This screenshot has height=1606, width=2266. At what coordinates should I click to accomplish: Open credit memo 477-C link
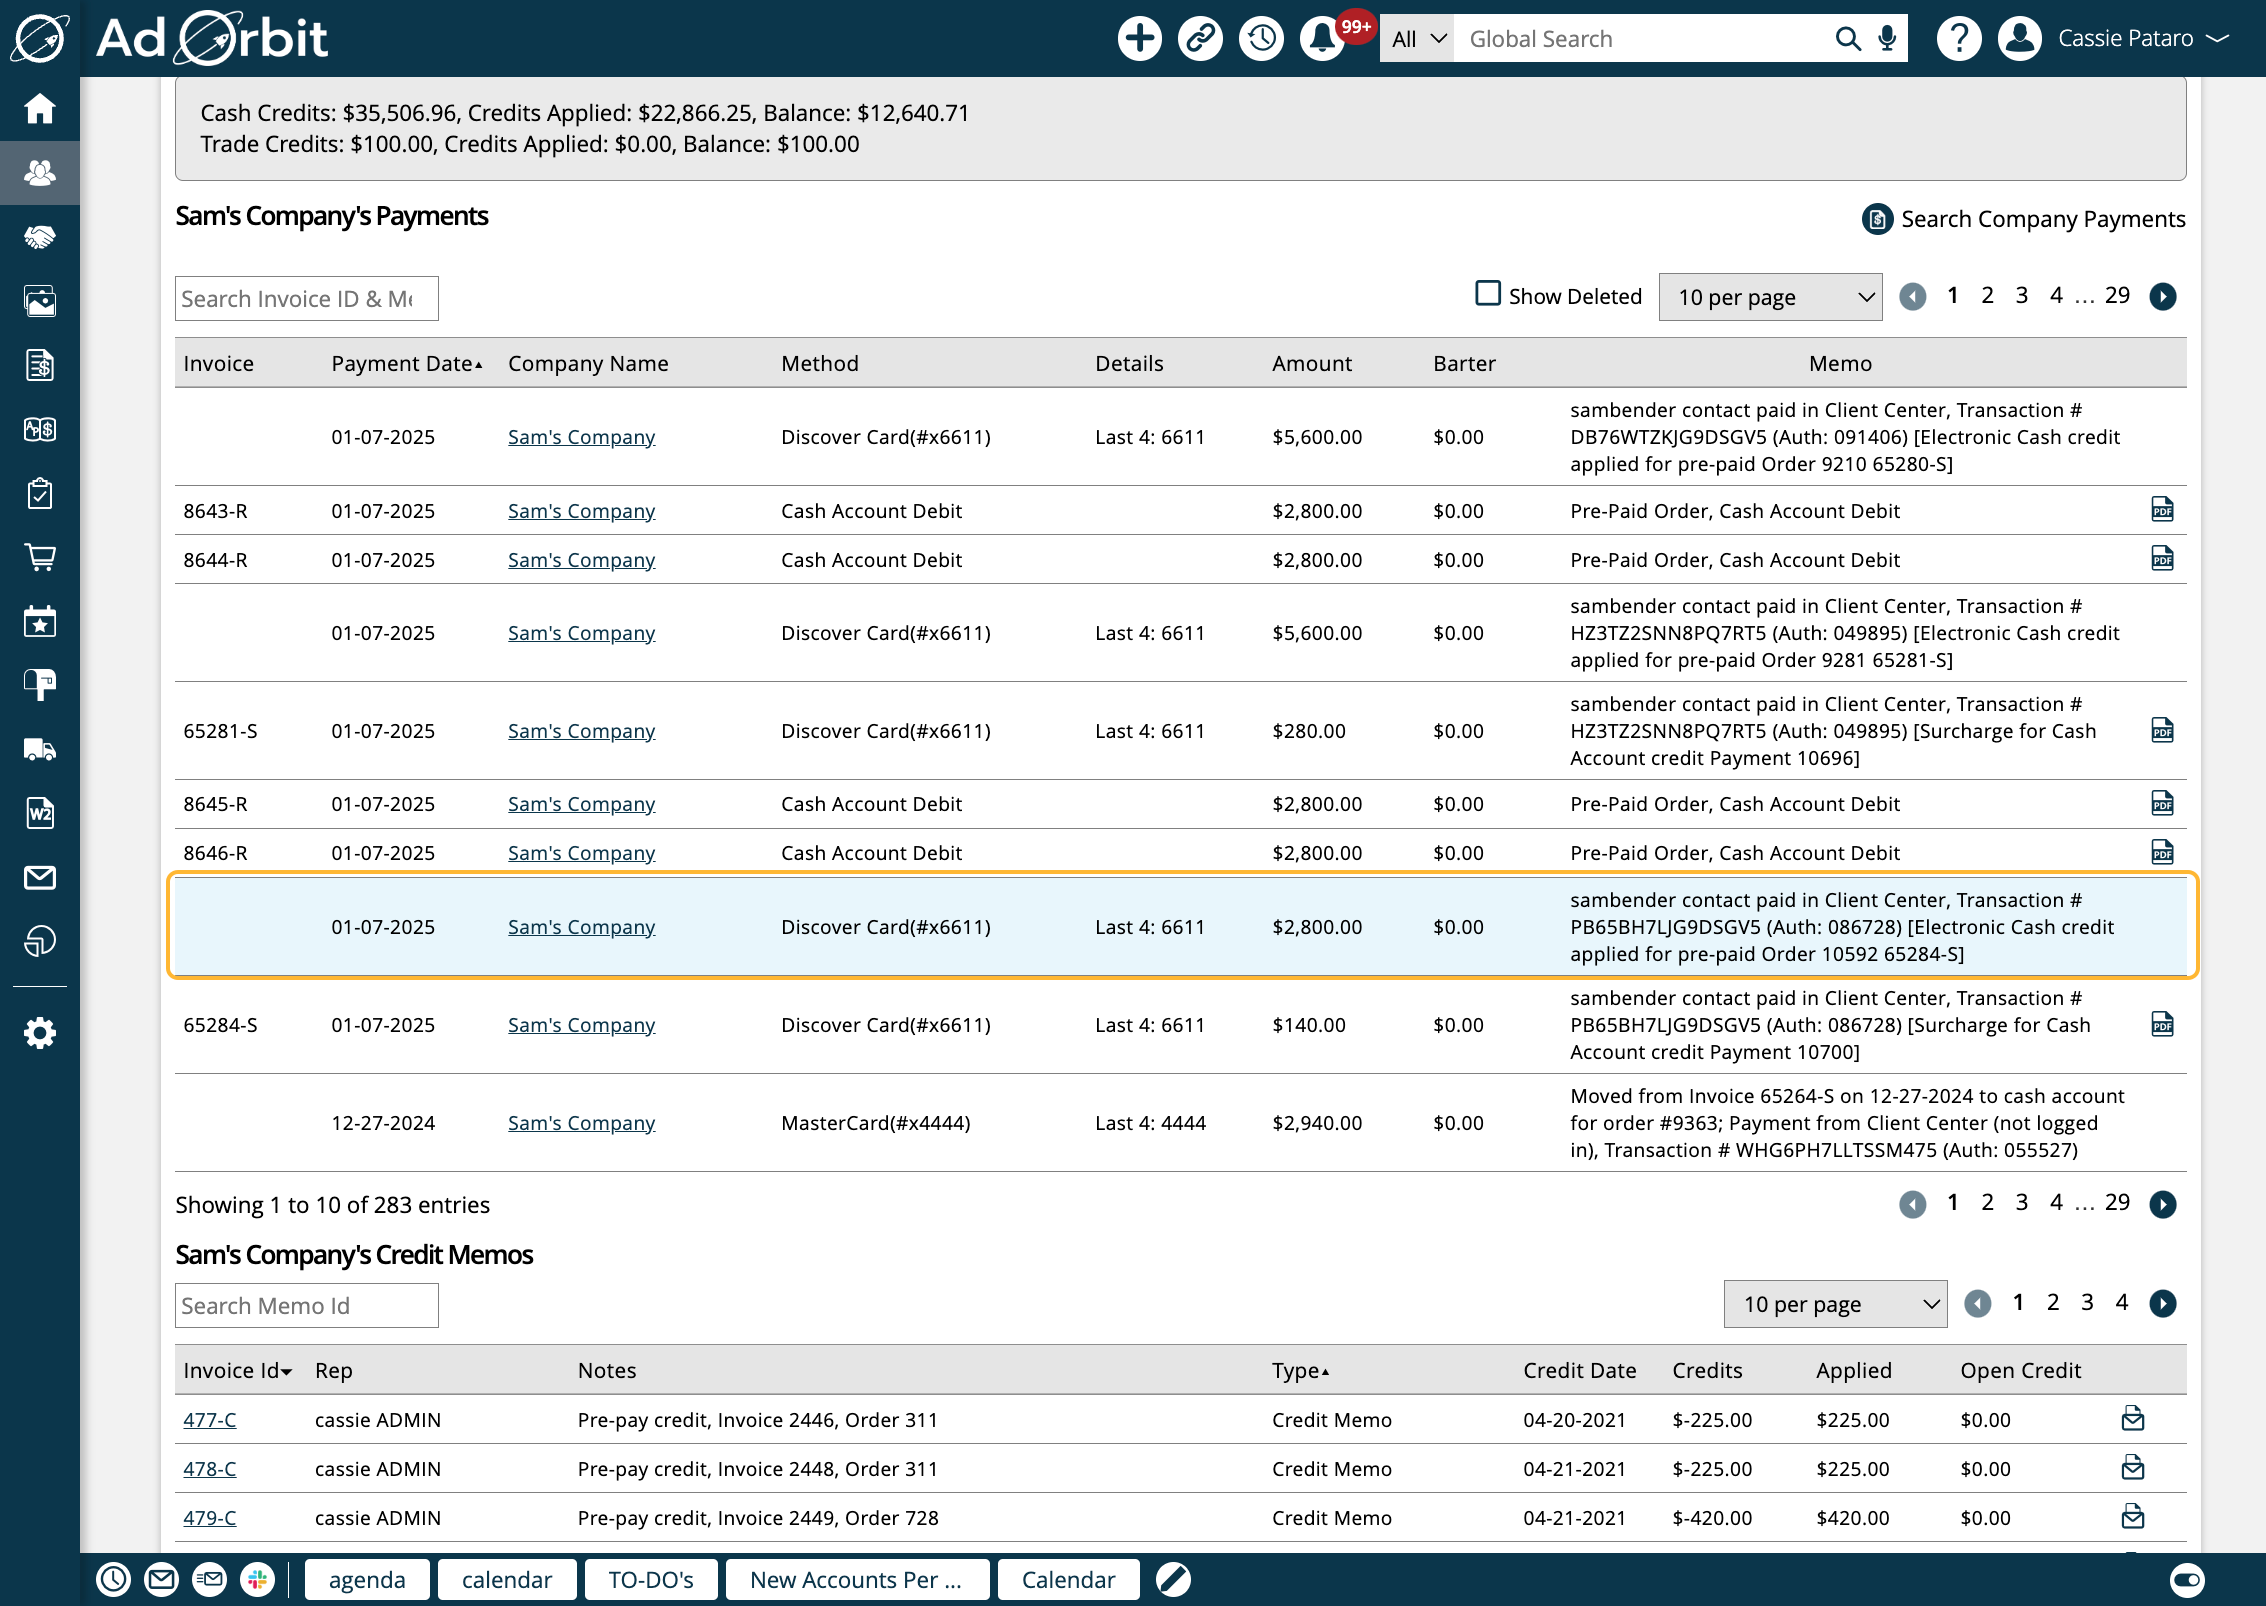pyautogui.click(x=210, y=1419)
